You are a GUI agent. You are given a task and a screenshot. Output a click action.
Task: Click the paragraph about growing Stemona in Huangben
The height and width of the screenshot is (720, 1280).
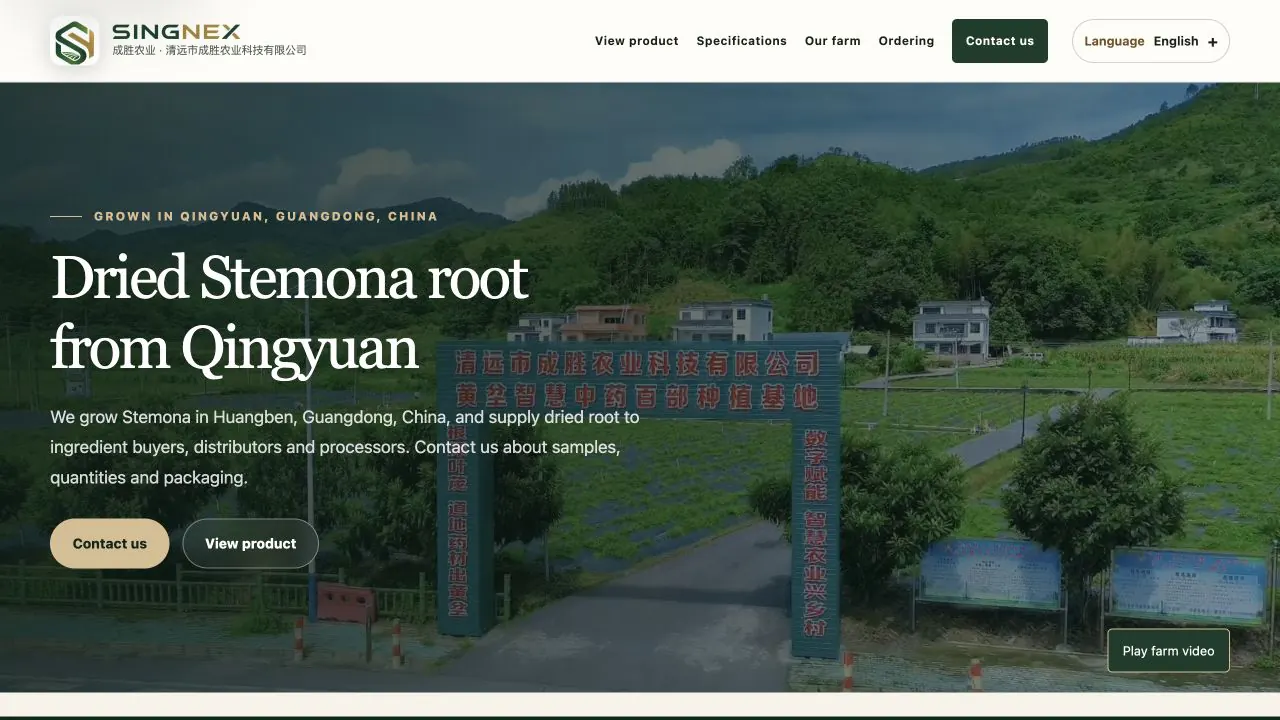[345, 447]
